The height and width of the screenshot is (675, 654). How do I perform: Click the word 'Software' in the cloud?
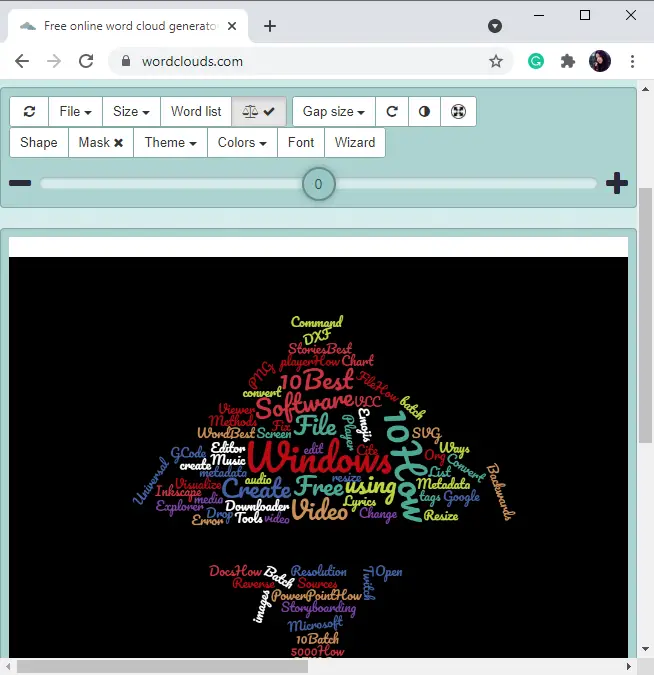point(304,406)
